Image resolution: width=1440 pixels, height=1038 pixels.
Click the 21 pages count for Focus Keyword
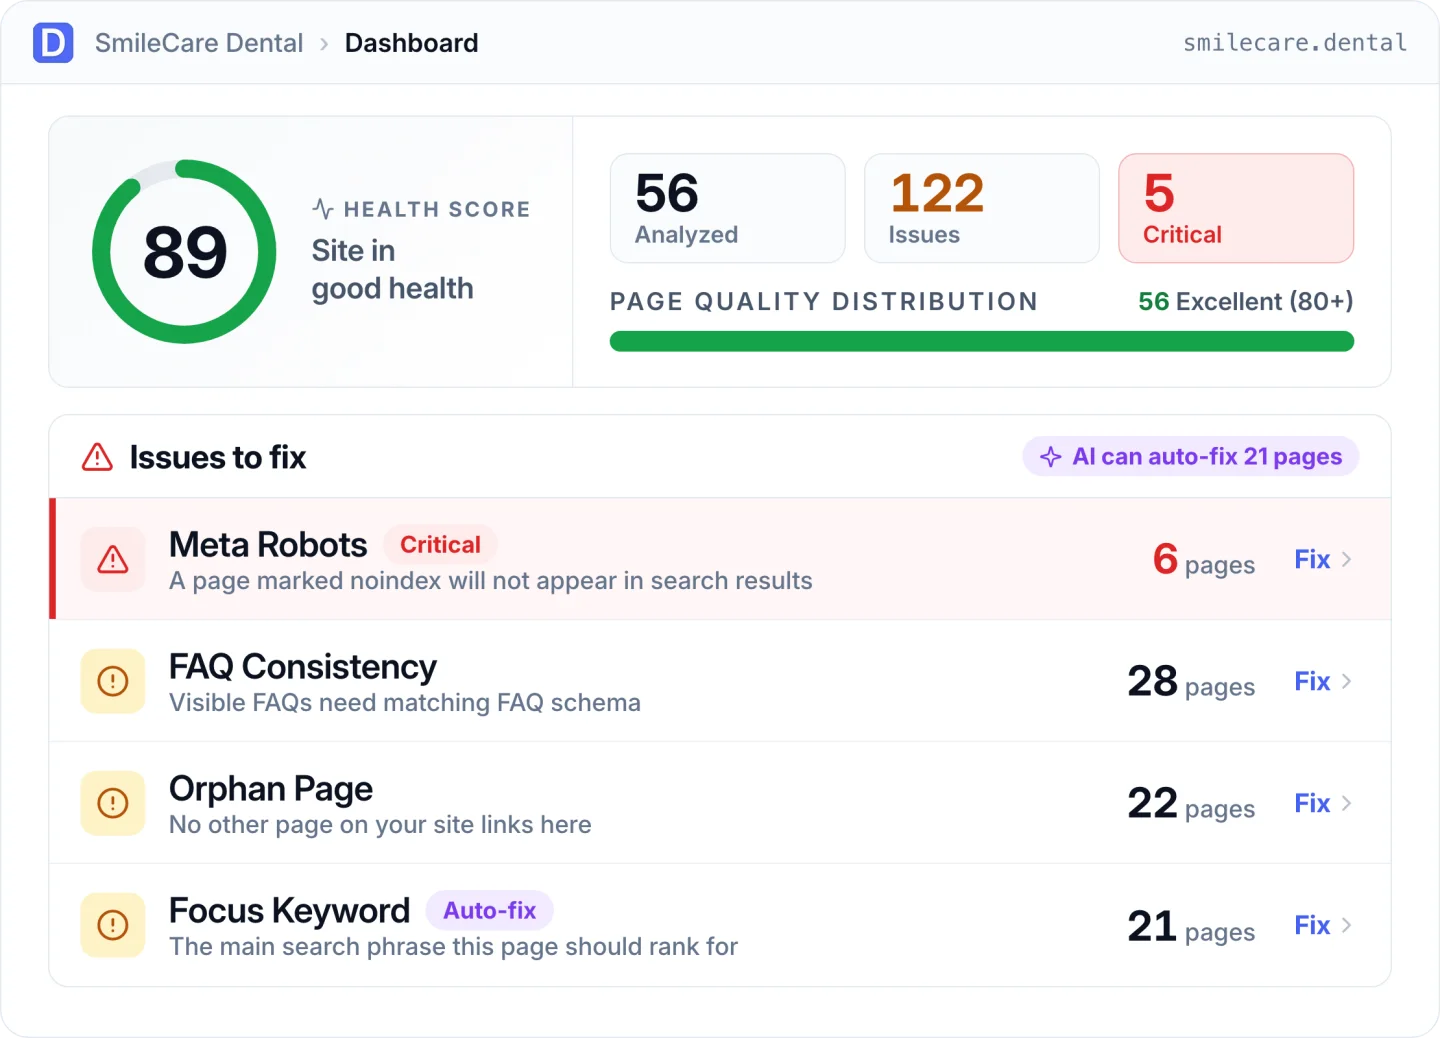(x=1191, y=927)
